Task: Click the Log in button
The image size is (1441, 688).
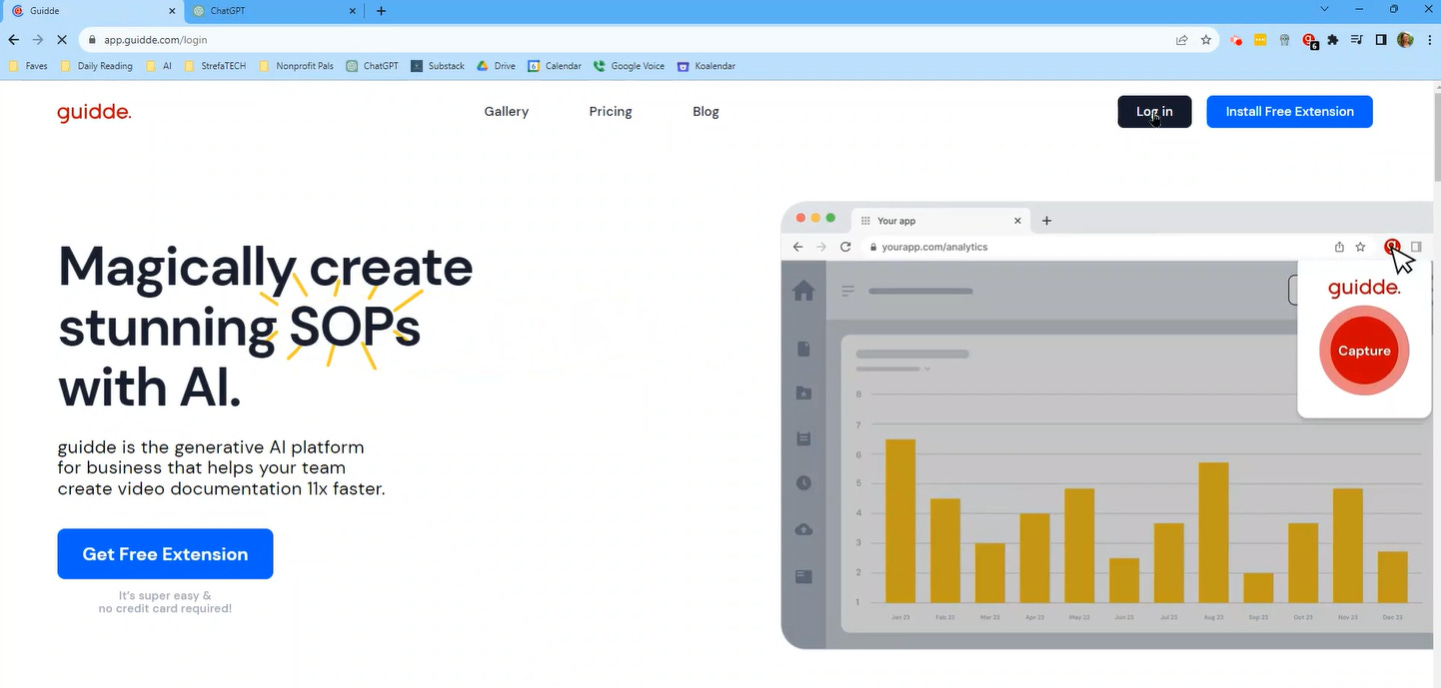Action: click(x=1154, y=112)
